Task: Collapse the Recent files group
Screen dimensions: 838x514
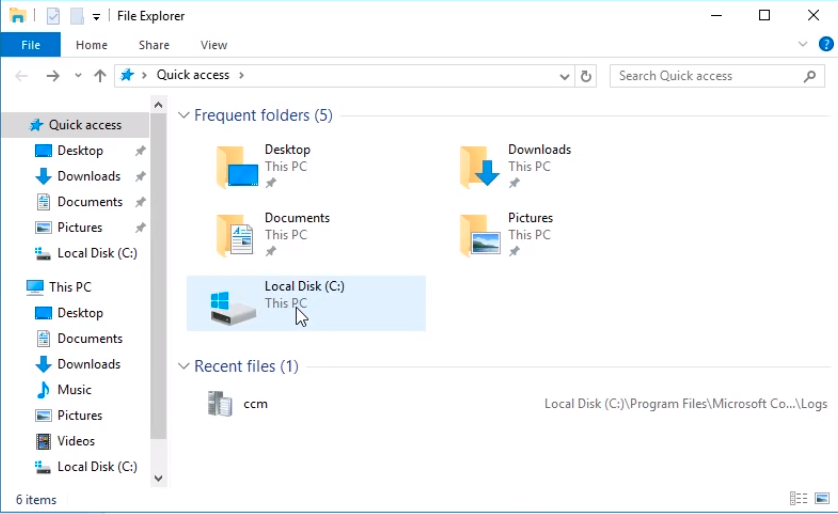Action: click(x=183, y=367)
